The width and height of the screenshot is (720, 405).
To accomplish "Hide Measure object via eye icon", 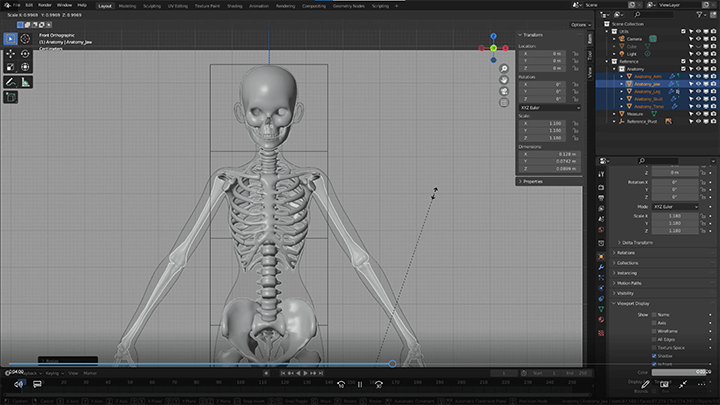I will [x=698, y=114].
